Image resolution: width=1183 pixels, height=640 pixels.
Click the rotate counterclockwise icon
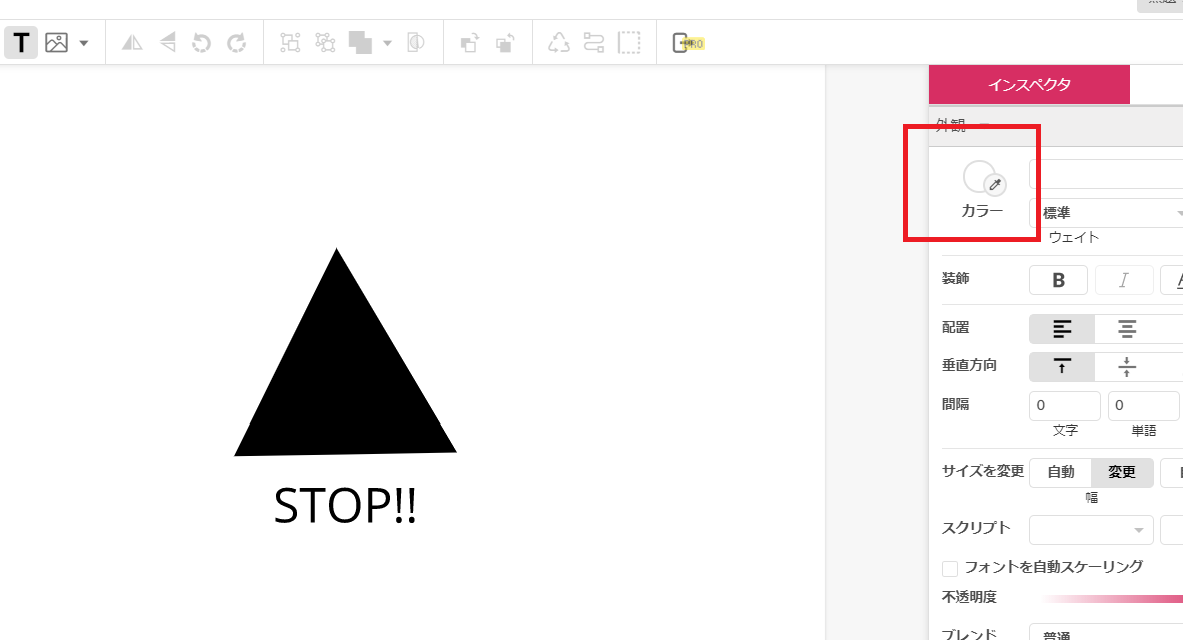(x=201, y=42)
